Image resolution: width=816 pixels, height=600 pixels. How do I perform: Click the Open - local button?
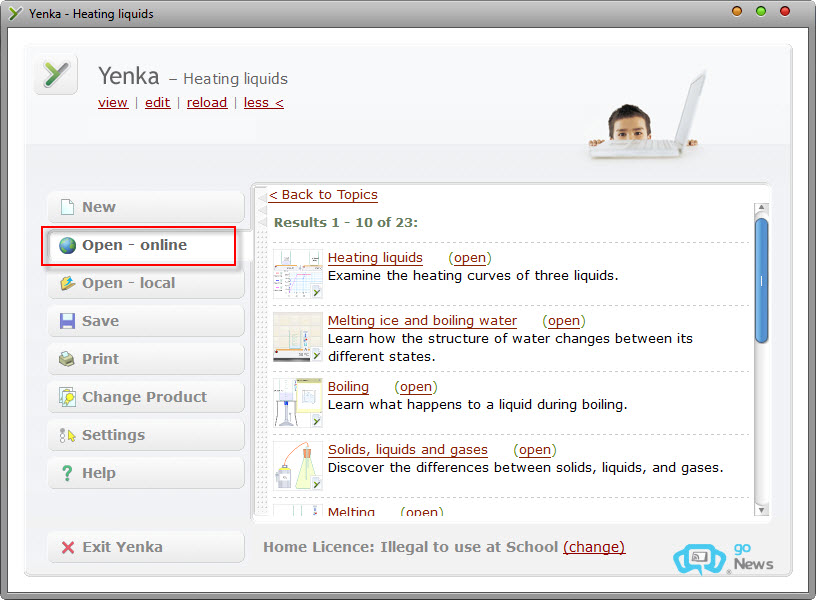coord(146,283)
